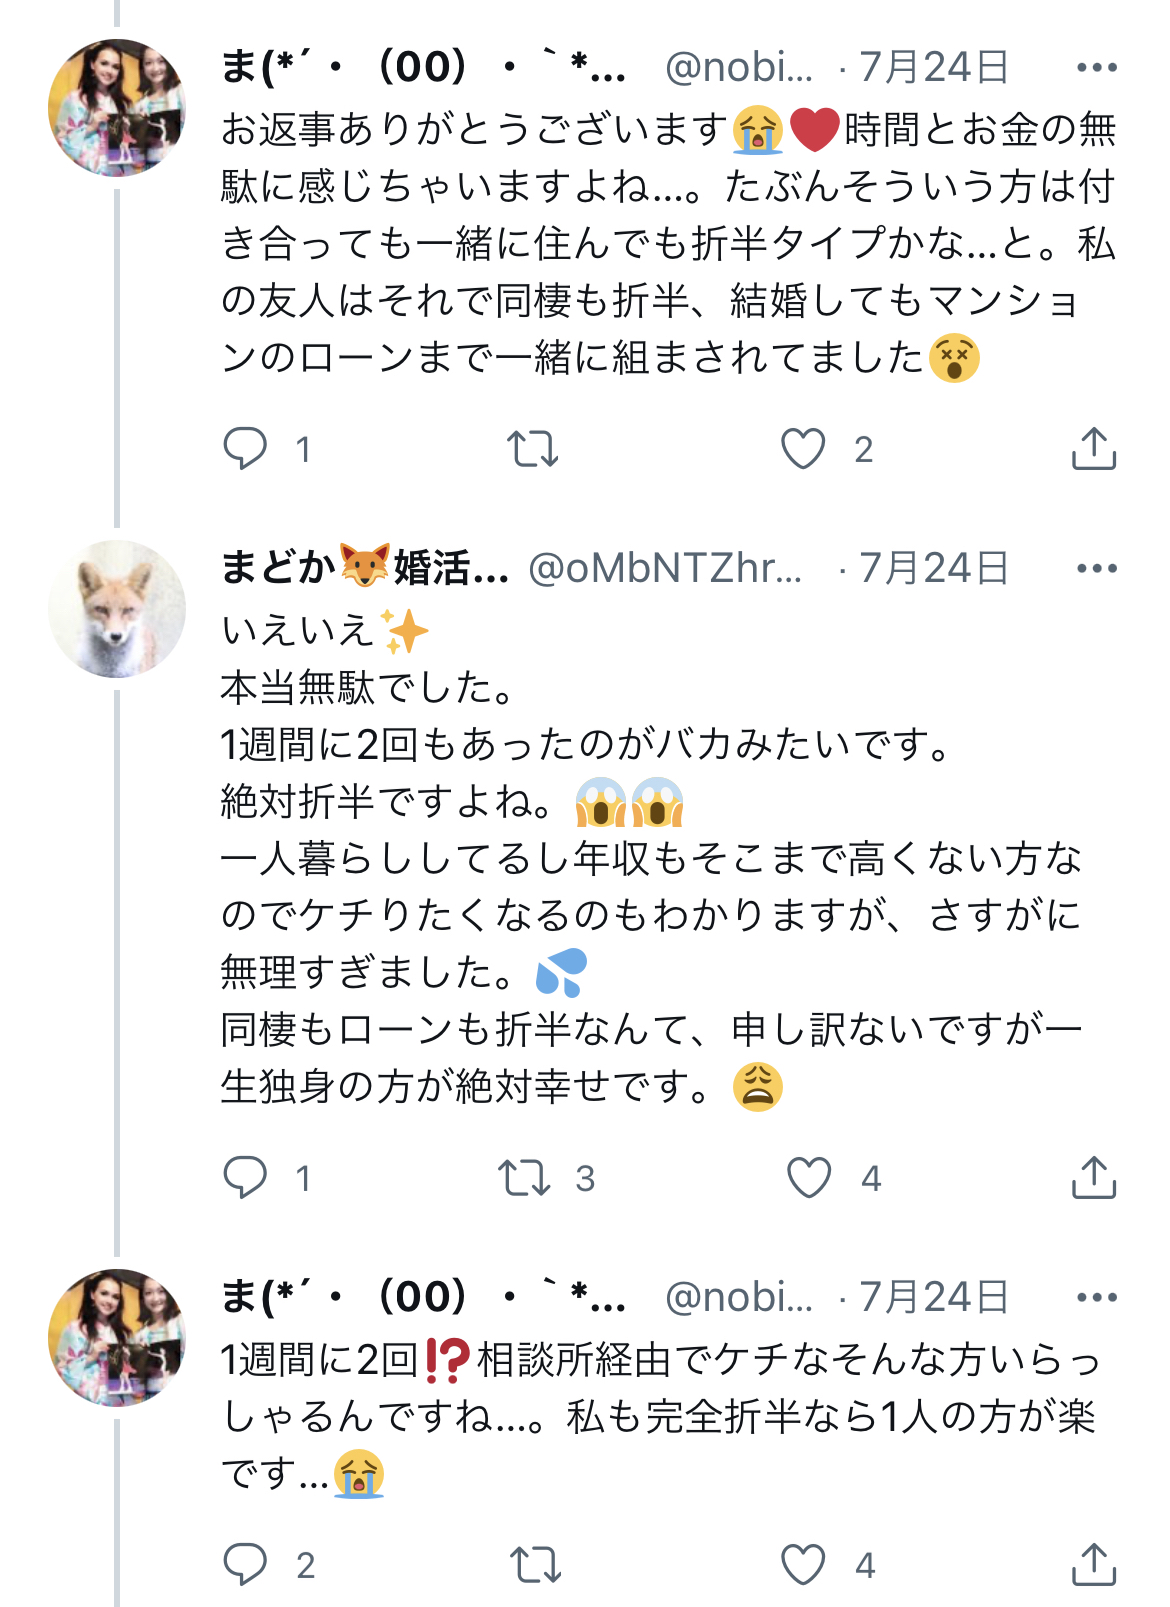Open more options on first tweet
The height and width of the screenshot is (1607, 1170).
pyautogui.click(x=1096, y=68)
